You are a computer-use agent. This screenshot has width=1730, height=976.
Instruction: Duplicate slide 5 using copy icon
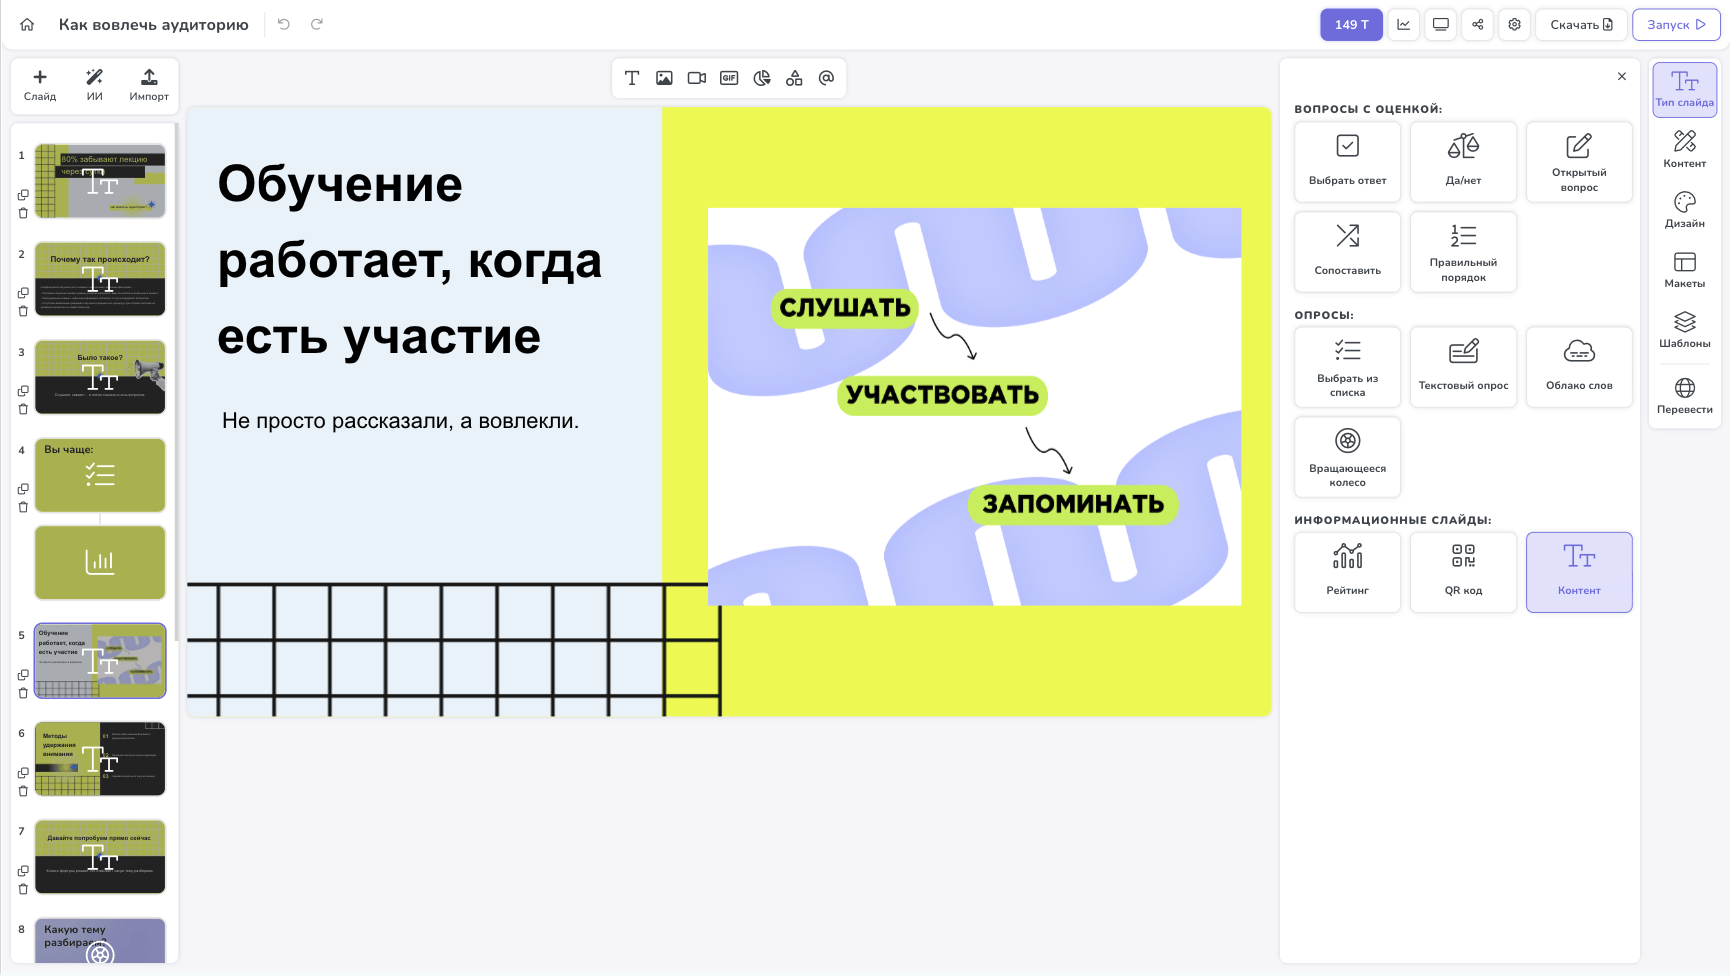(23, 675)
